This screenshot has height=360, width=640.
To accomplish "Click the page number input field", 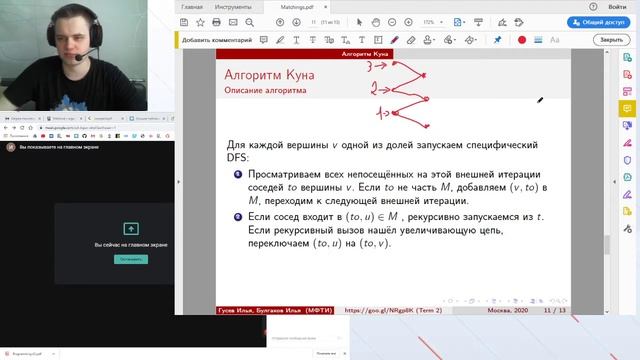I will [313, 22].
